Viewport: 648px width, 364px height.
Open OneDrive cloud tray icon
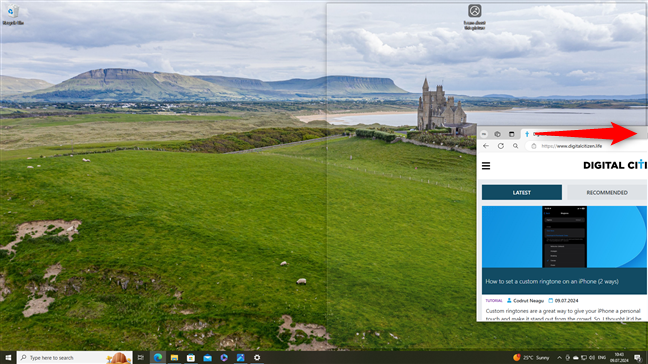pos(576,358)
